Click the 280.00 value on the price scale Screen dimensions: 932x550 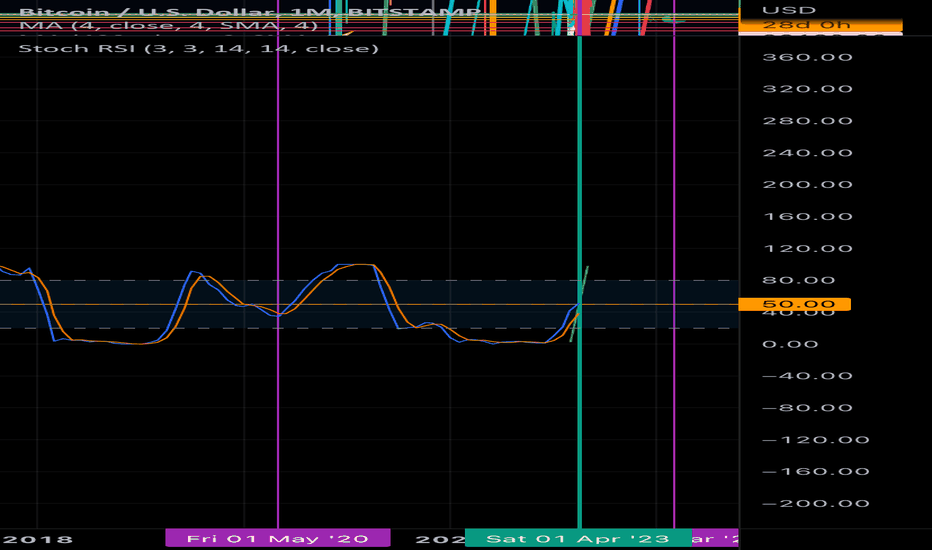[807, 121]
